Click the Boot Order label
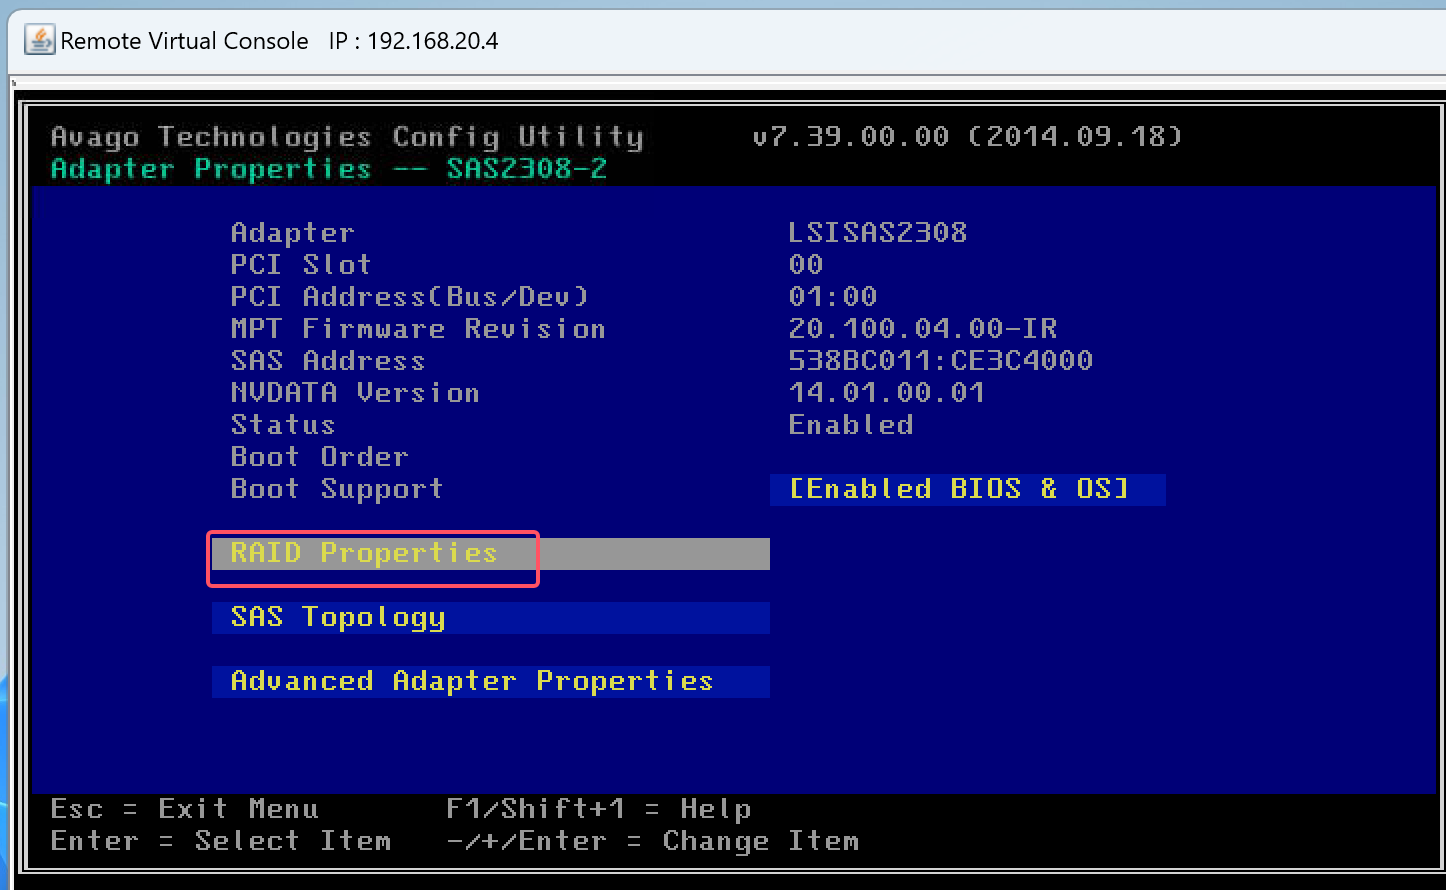 [x=319, y=457]
